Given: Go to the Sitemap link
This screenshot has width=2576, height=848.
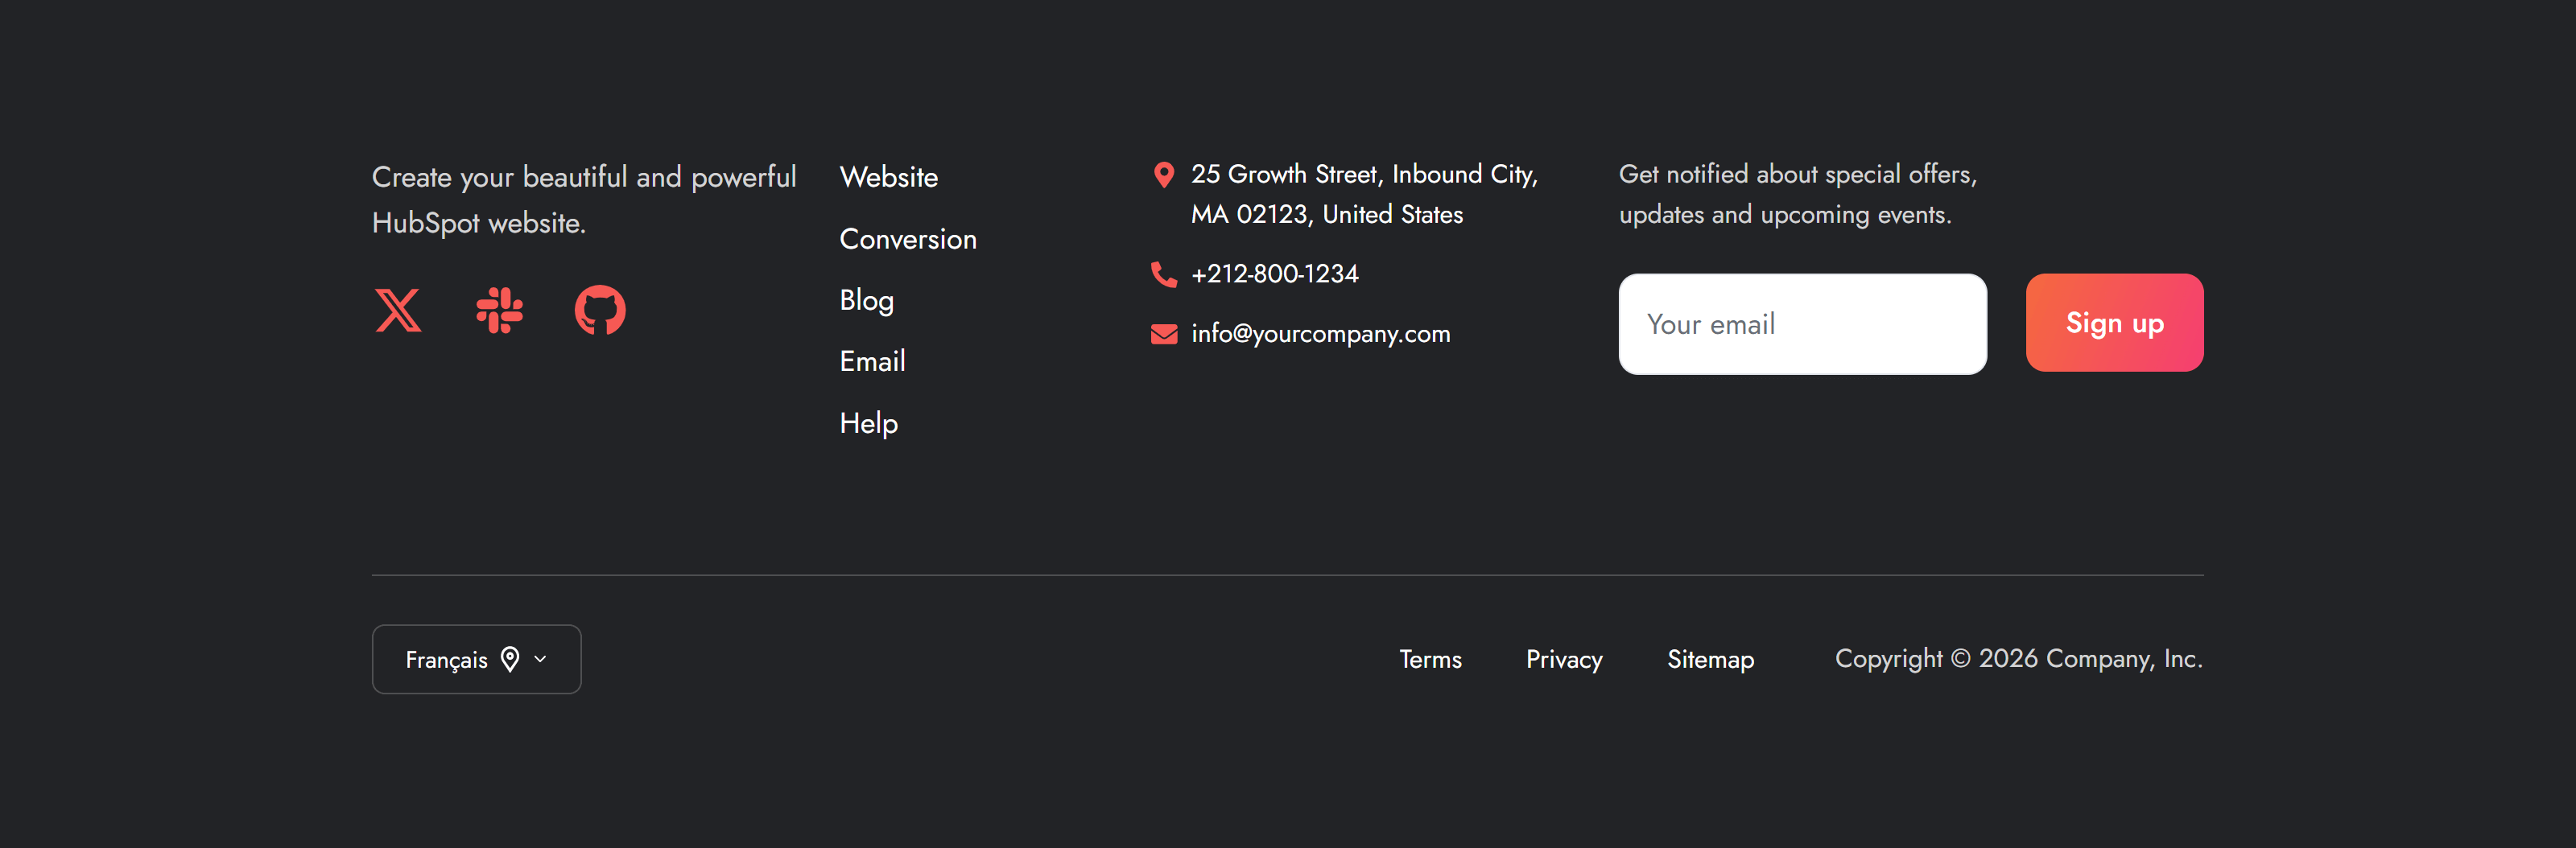Looking at the screenshot, I should [1710, 660].
